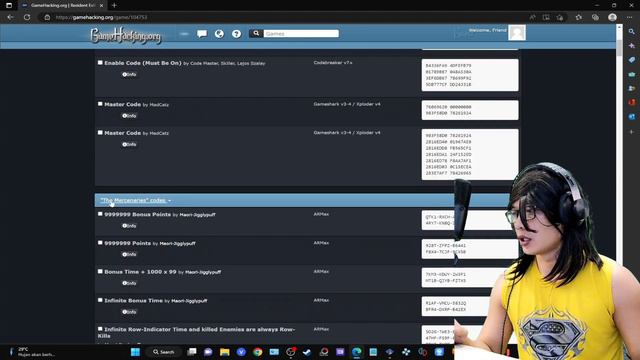Open File Explorer from taskbar
Screen dimensions: 640x360
[224, 351]
